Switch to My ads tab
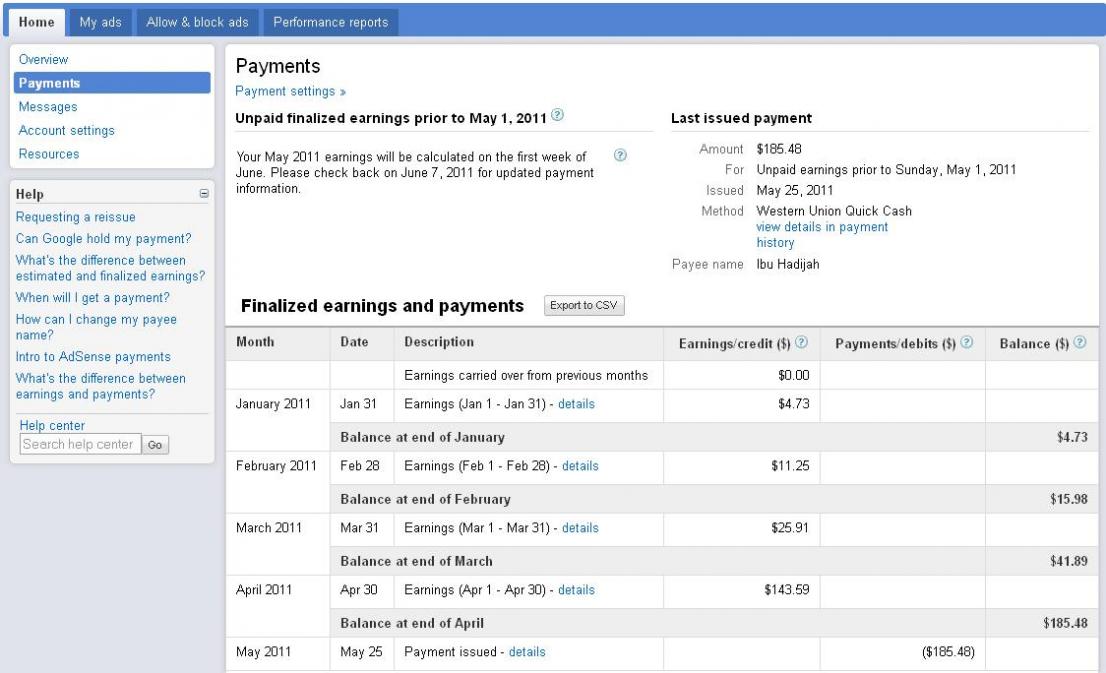Viewport: 1106px width, 673px height. [x=100, y=22]
